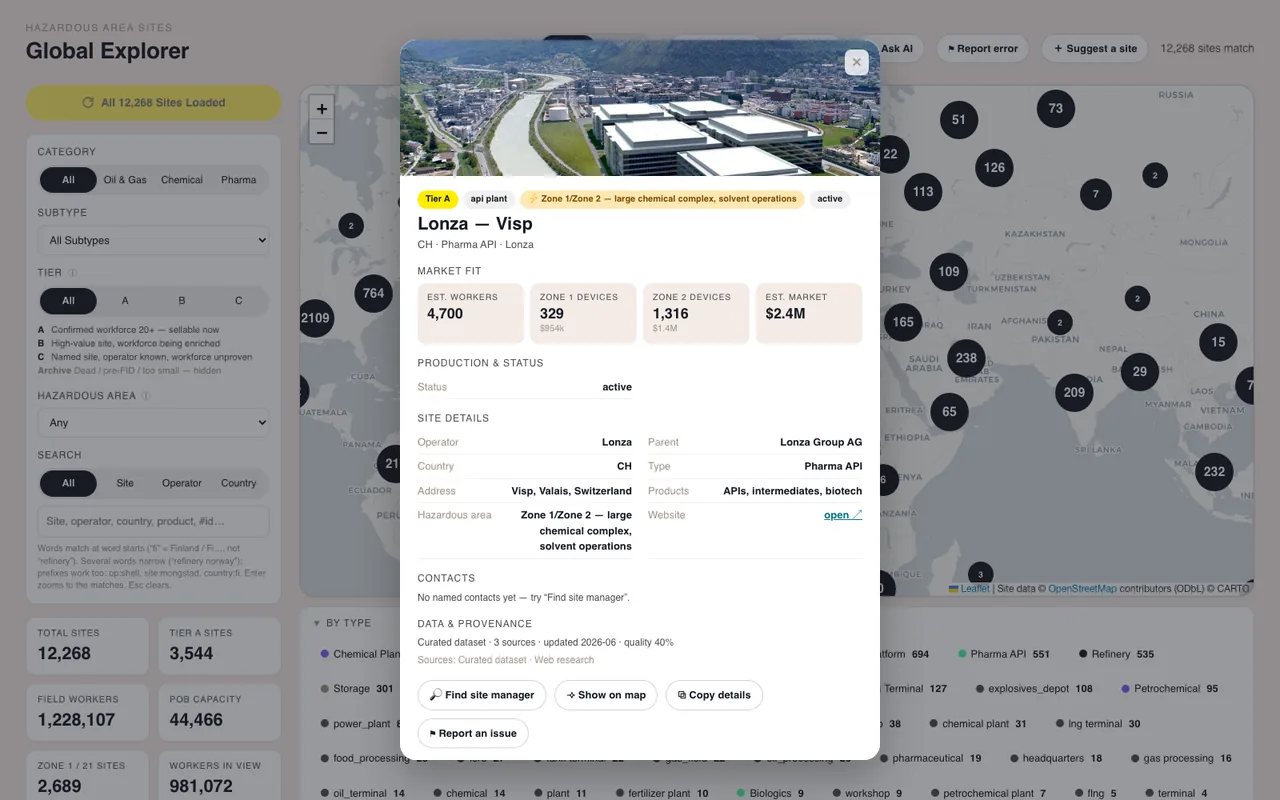Open the Hazardous Area Any dropdown
This screenshot has width=1280, height=800.
tap(153, 423)
